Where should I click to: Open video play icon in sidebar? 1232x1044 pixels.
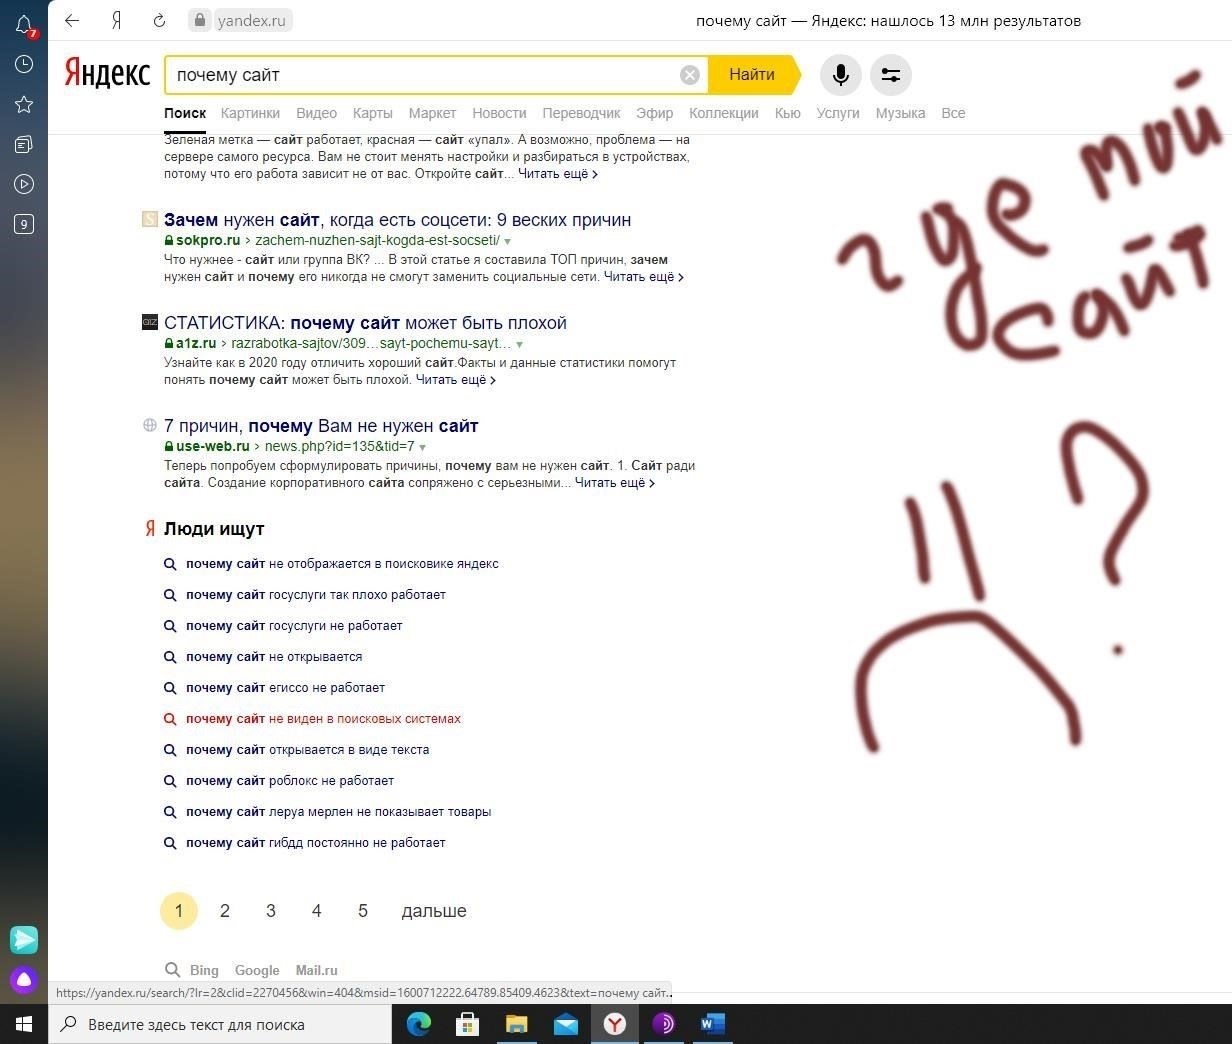coord(24,184)
